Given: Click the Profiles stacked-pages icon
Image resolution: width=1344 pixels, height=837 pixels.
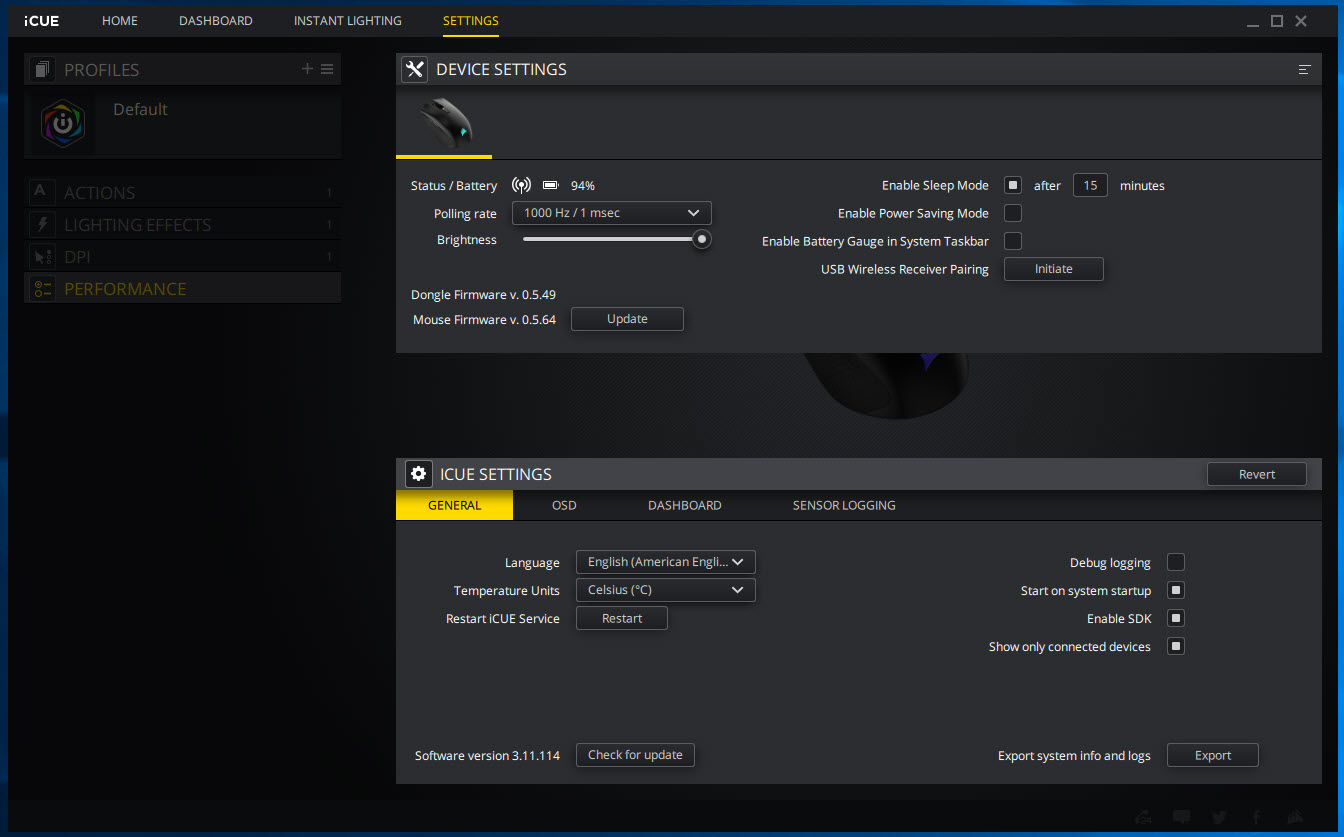Looking at the screenshot, I should click(41, 69).
